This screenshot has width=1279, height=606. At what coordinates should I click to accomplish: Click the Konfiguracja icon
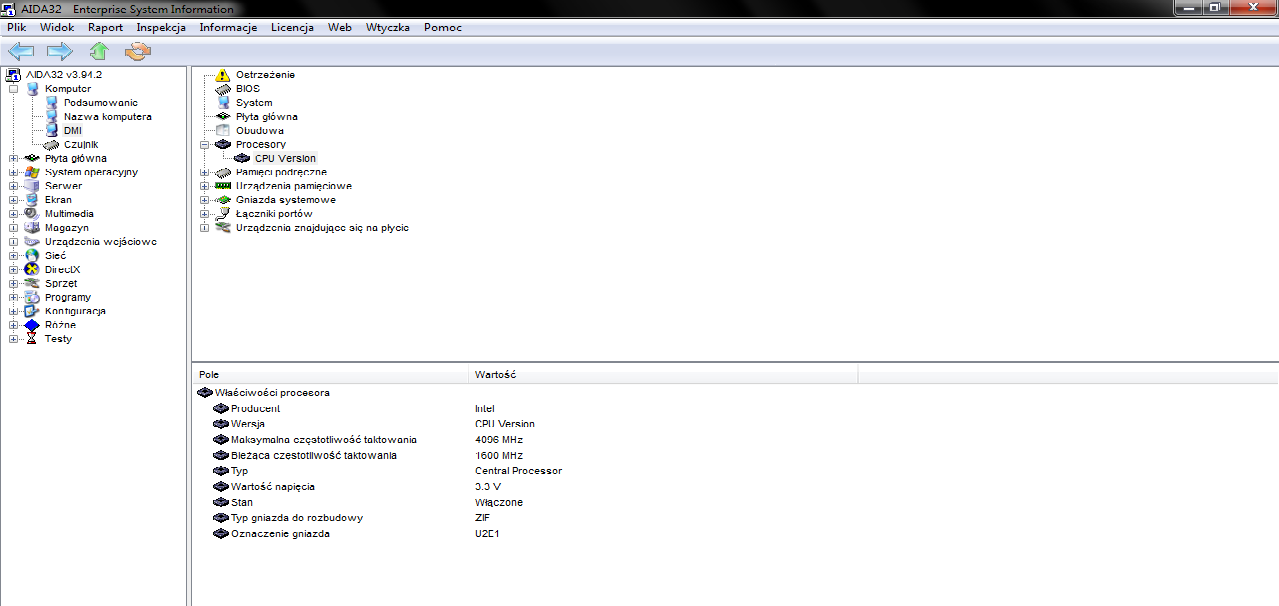click(32, 311)
